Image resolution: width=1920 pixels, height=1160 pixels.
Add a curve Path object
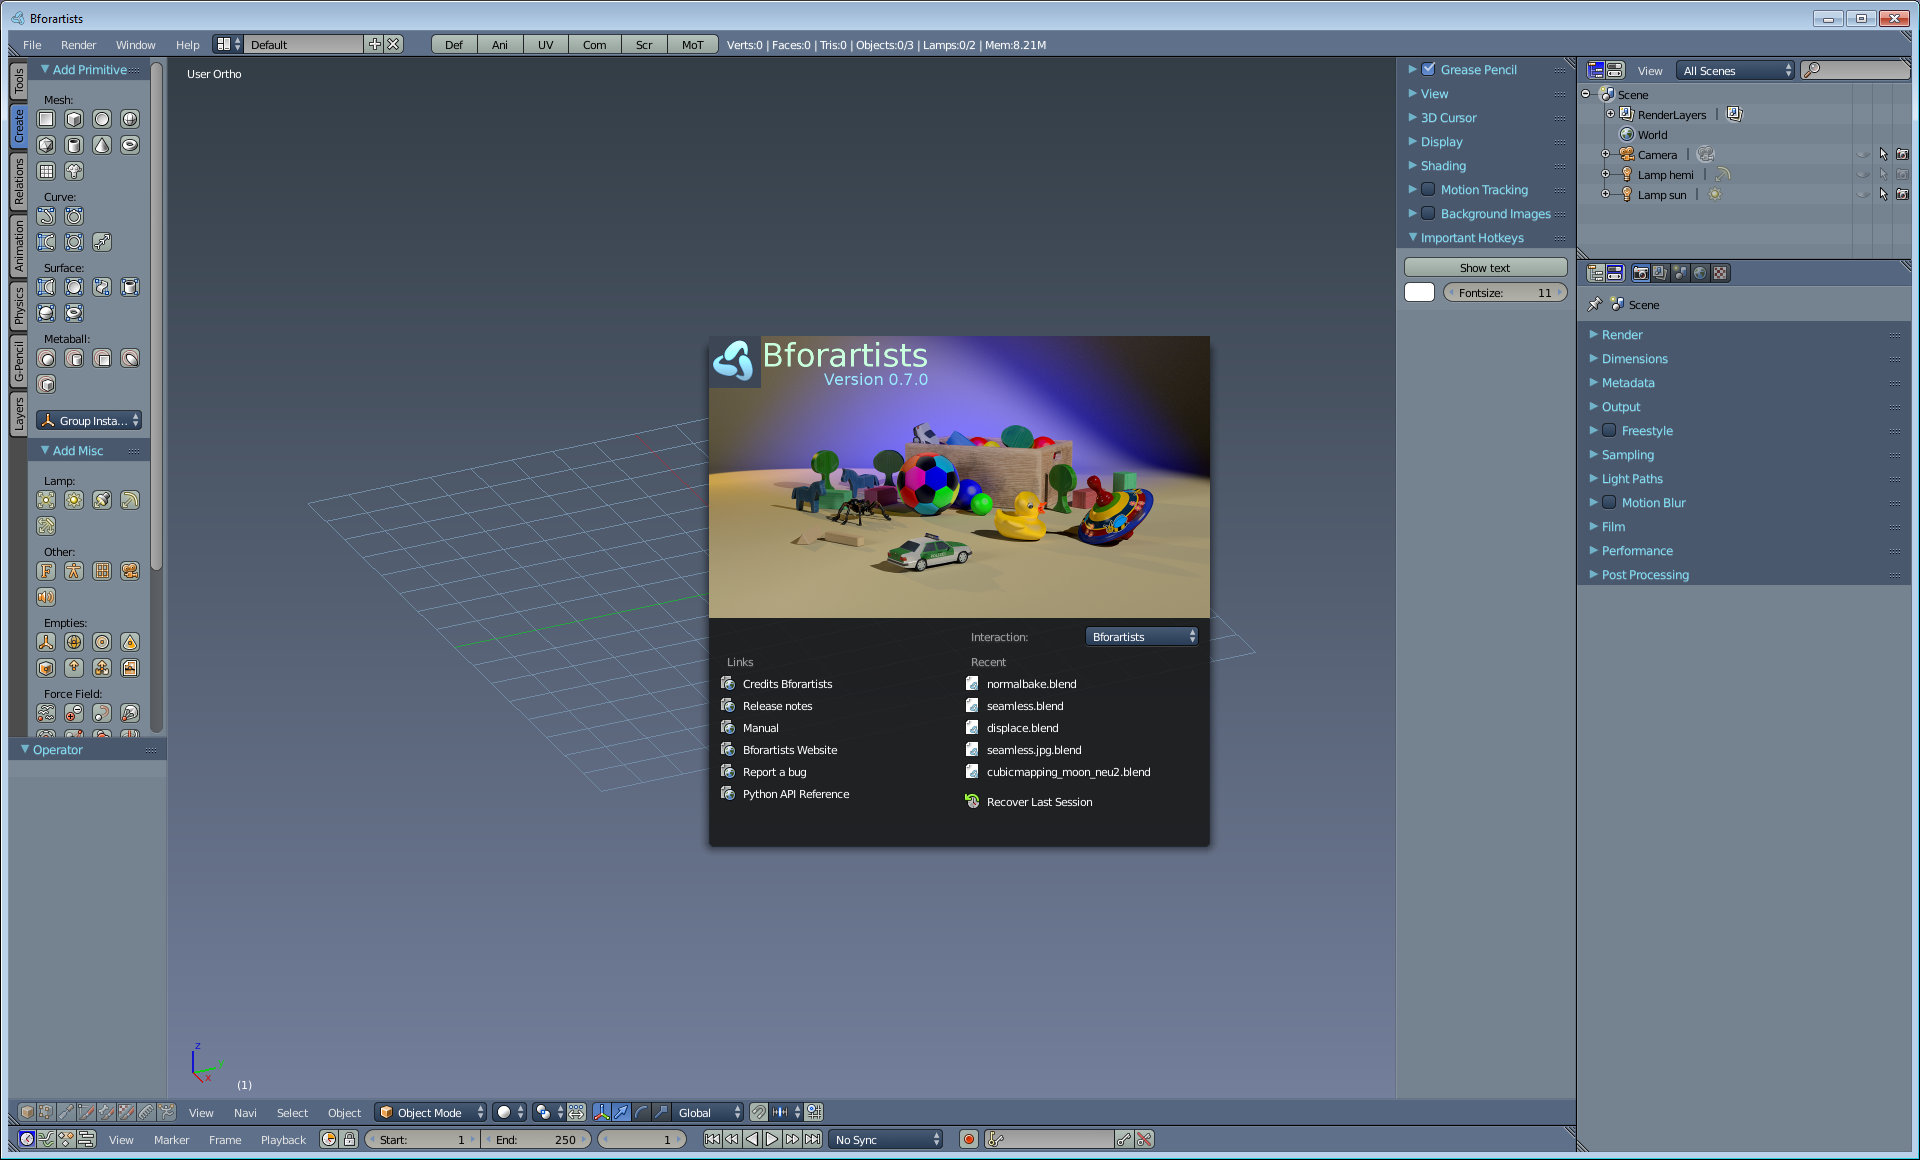tap(102, 242)
